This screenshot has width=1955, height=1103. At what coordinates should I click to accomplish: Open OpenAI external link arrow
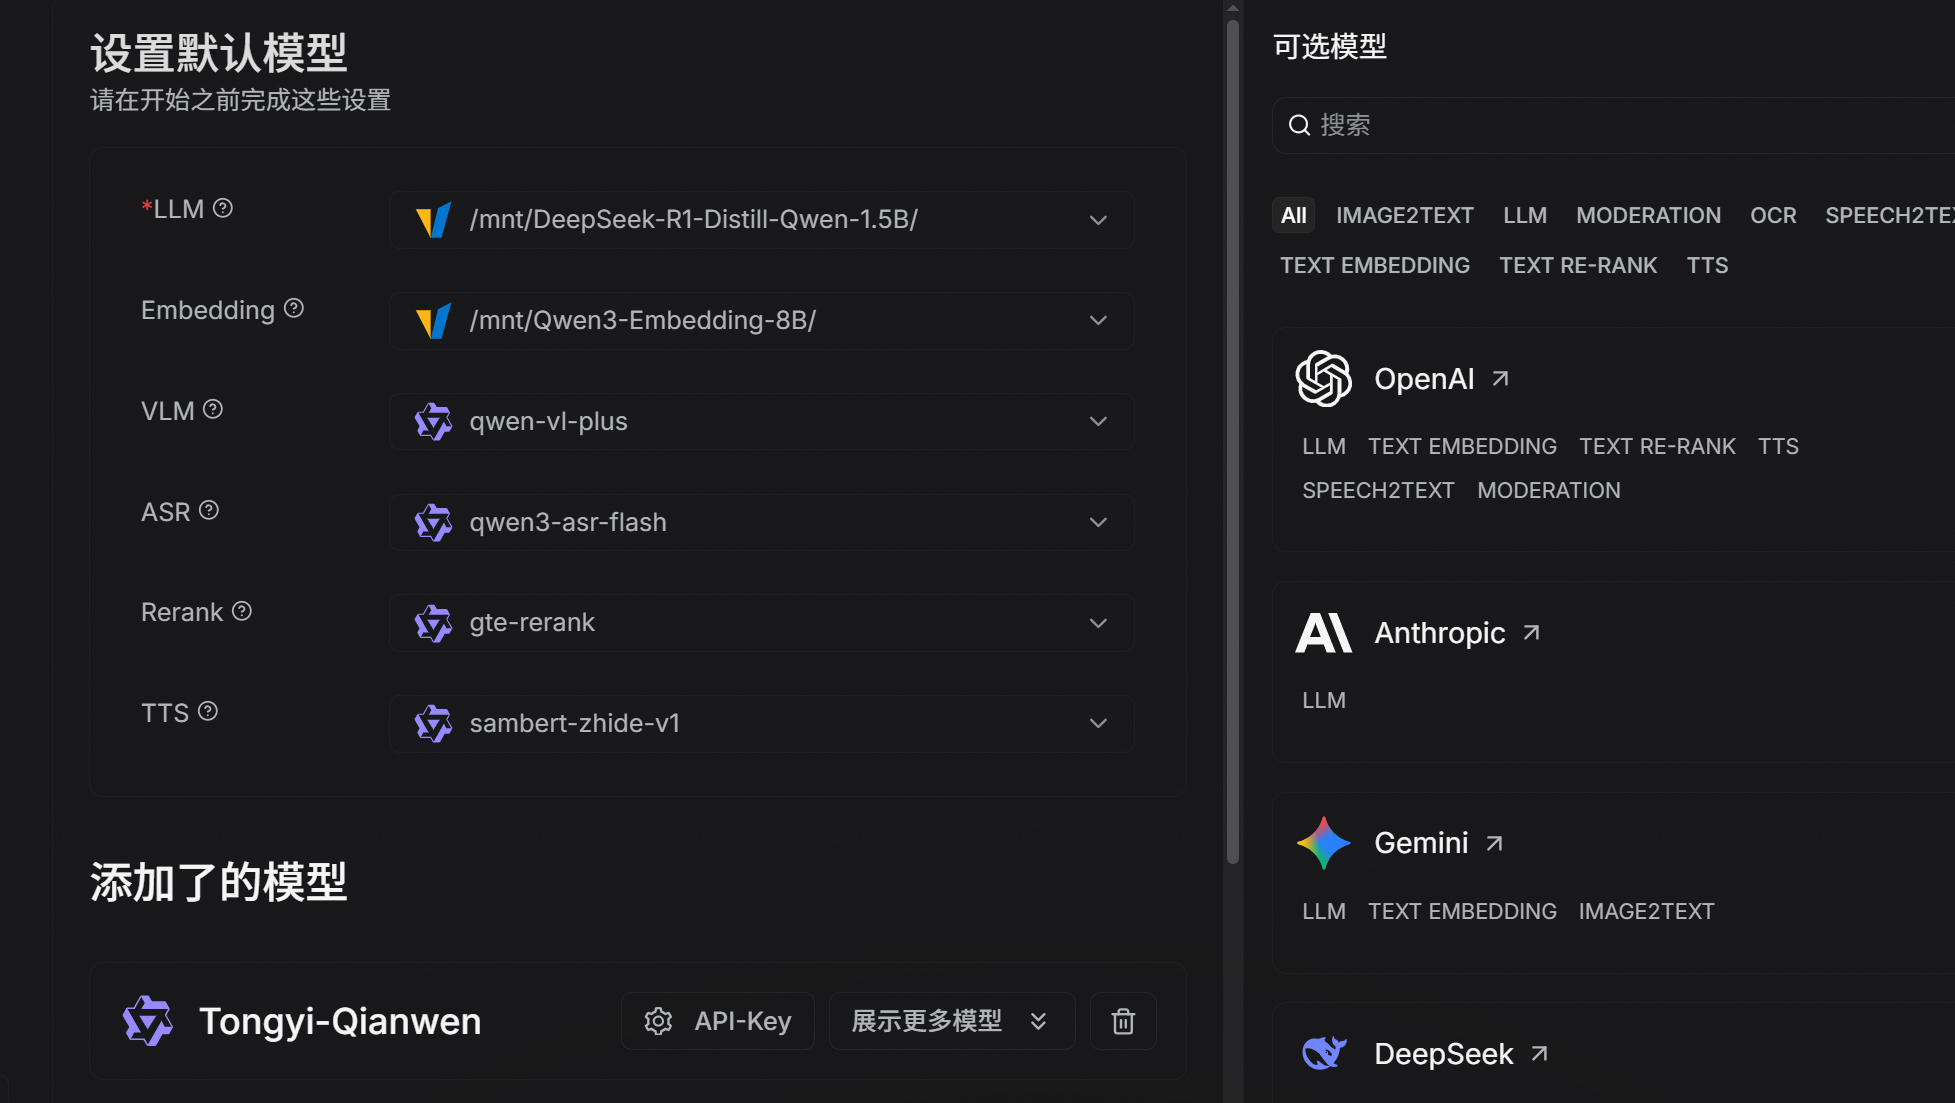pyautogui.click(x=1500, y=379)
